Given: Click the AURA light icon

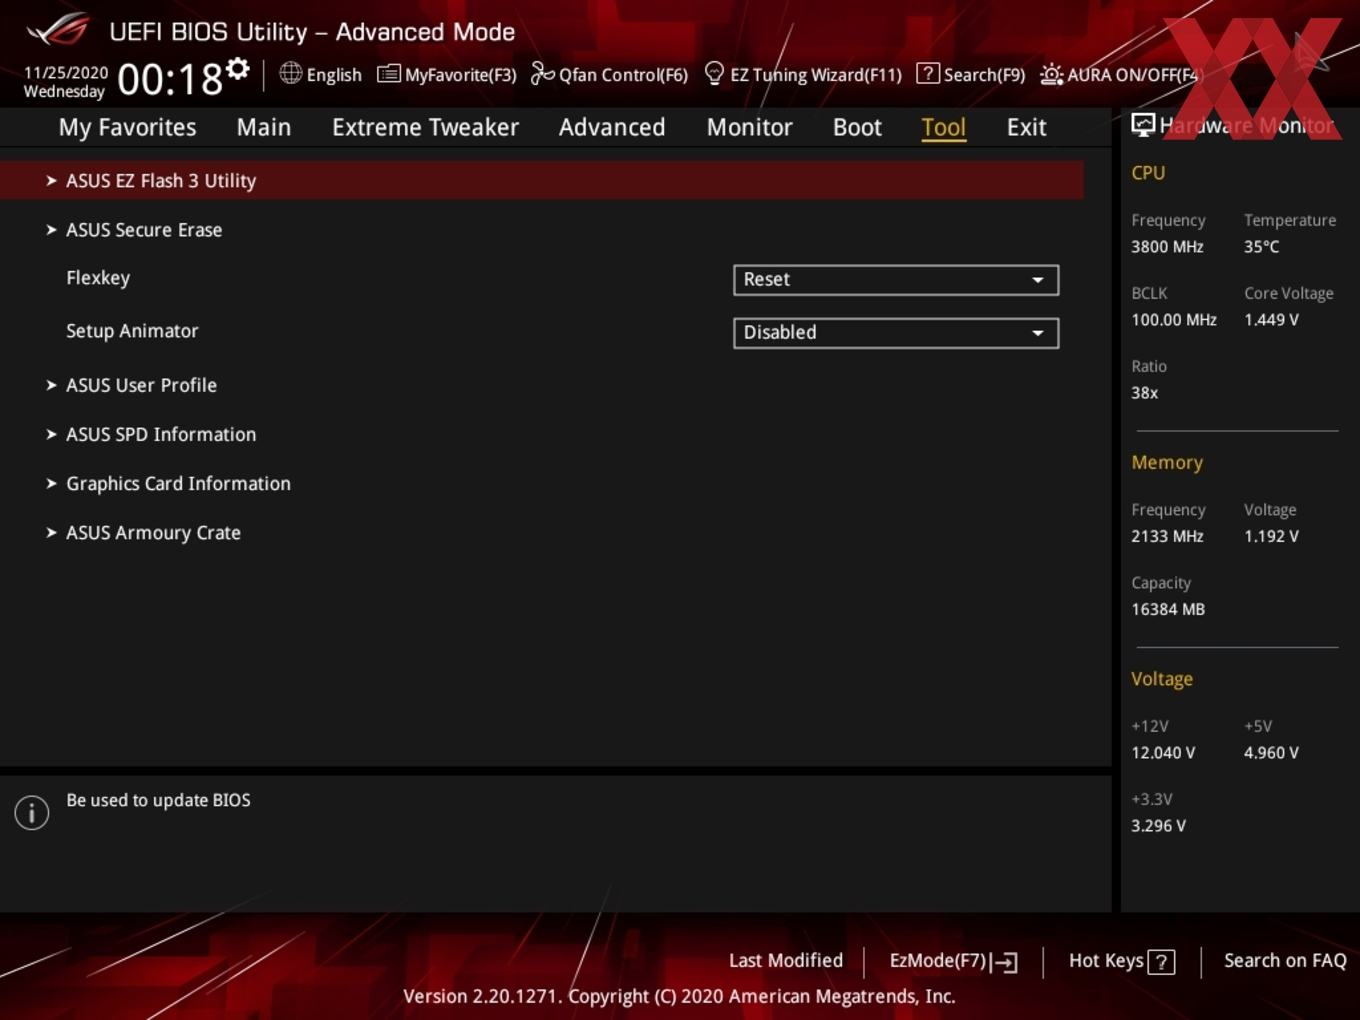Looking at the screenshot, I should [1051, 74].
